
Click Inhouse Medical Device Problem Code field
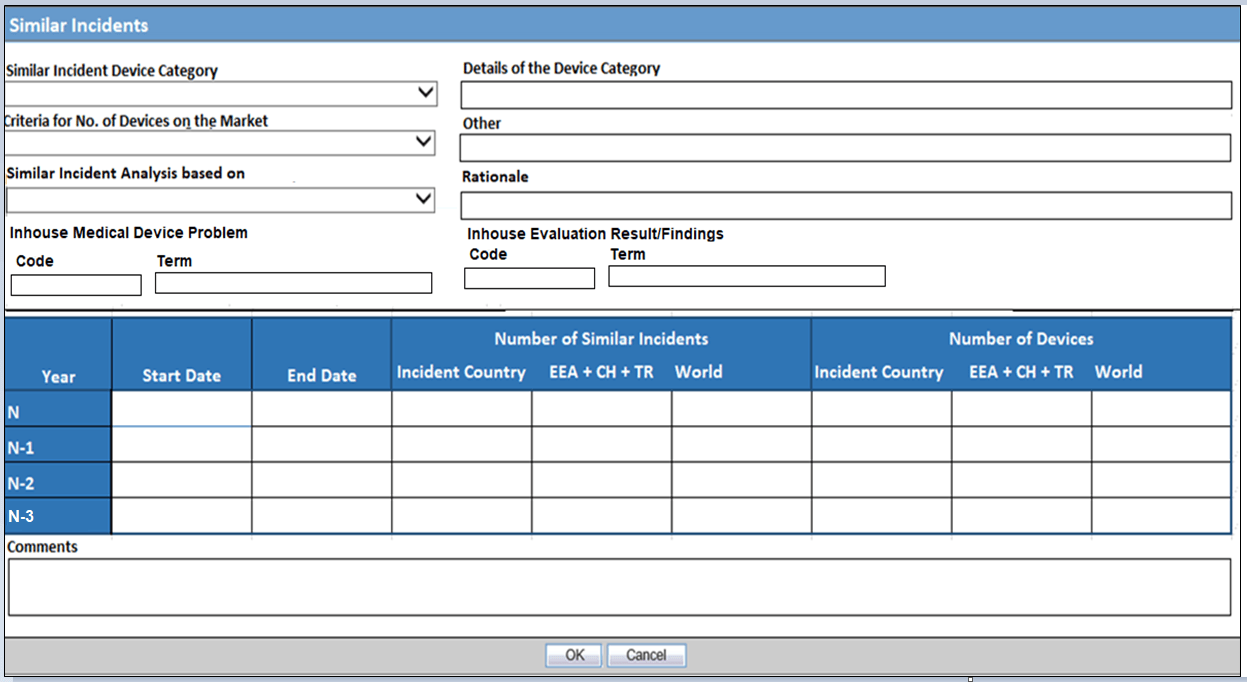pyautogui.click(x=76, y=285)
